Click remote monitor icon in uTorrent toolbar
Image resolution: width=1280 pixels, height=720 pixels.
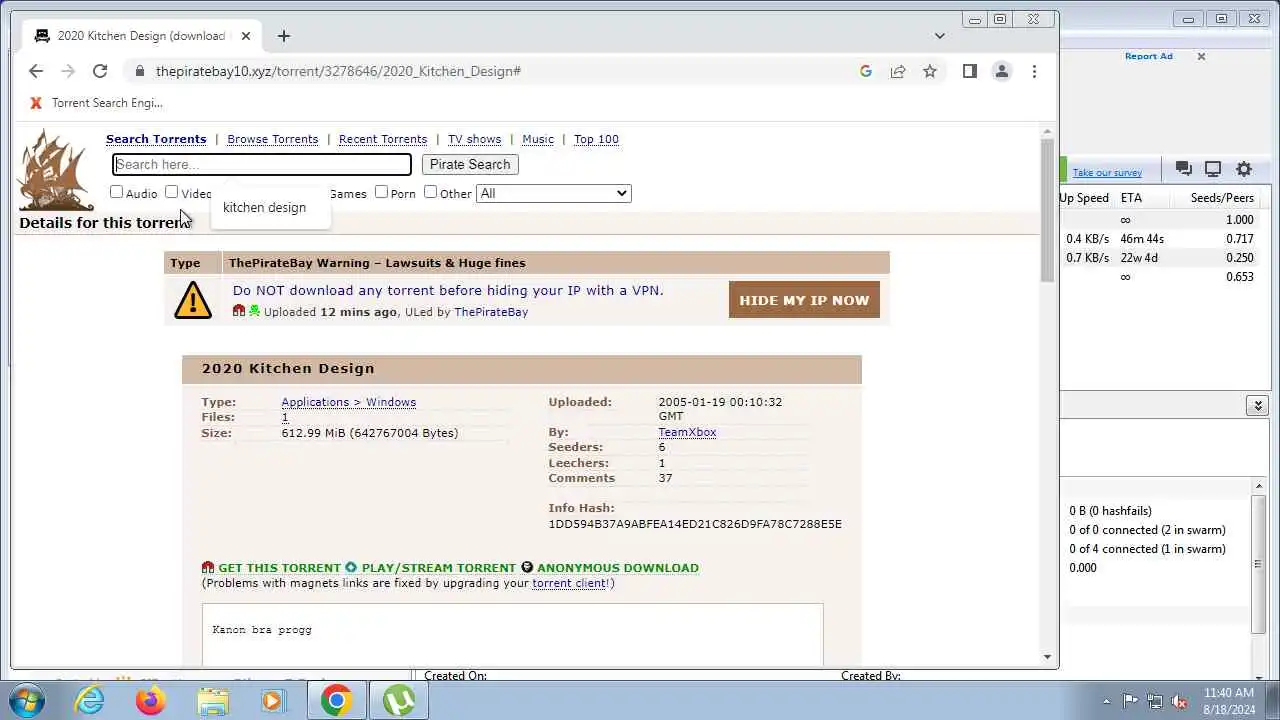coord(1213,169)
